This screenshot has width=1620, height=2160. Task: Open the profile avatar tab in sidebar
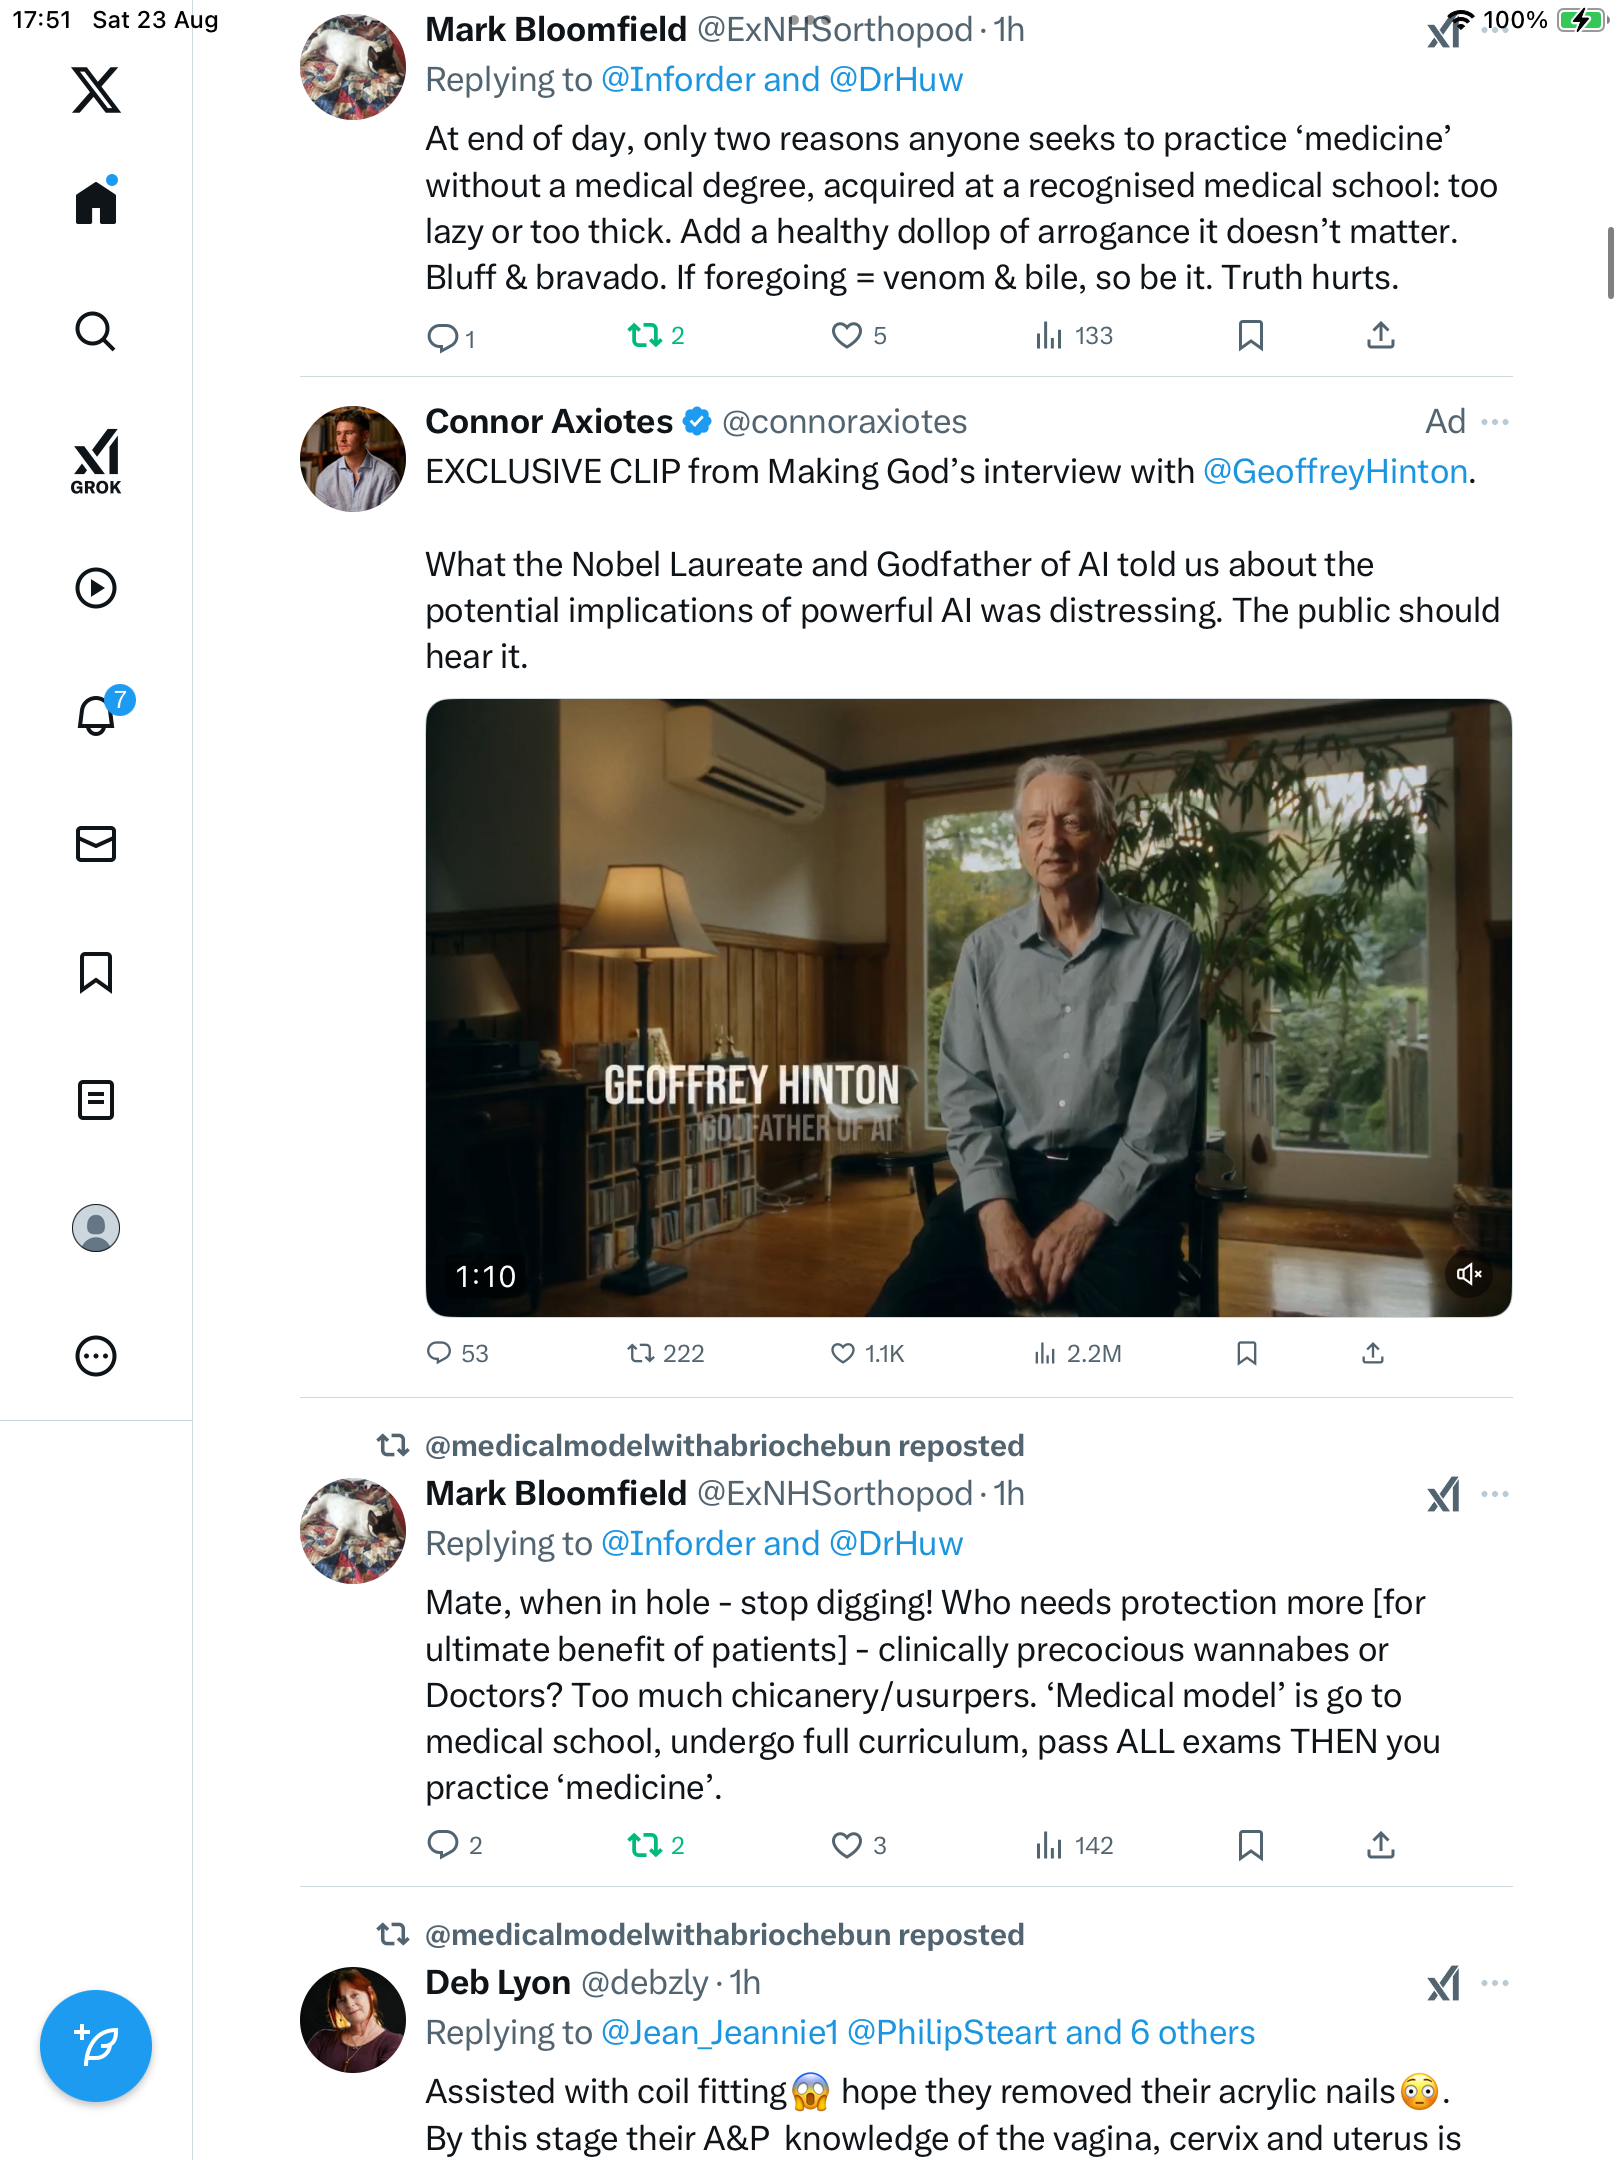[x=96, y=1228]
